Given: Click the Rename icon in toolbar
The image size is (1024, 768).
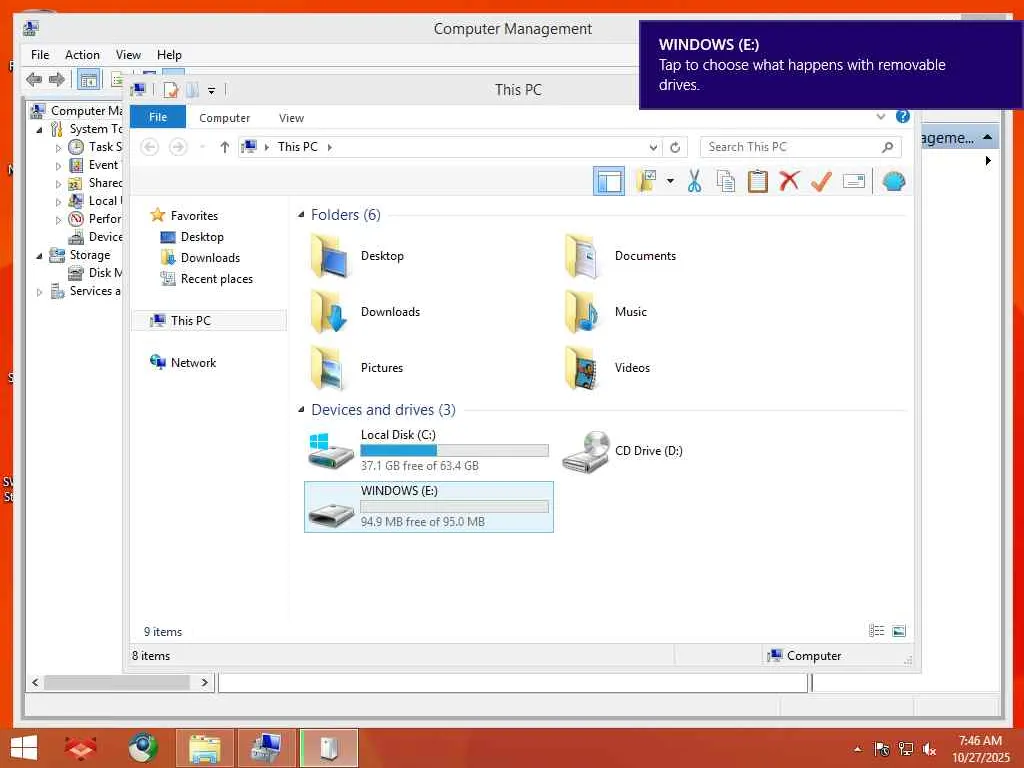Looking at the screenshot, I should (x=854, y=181).
